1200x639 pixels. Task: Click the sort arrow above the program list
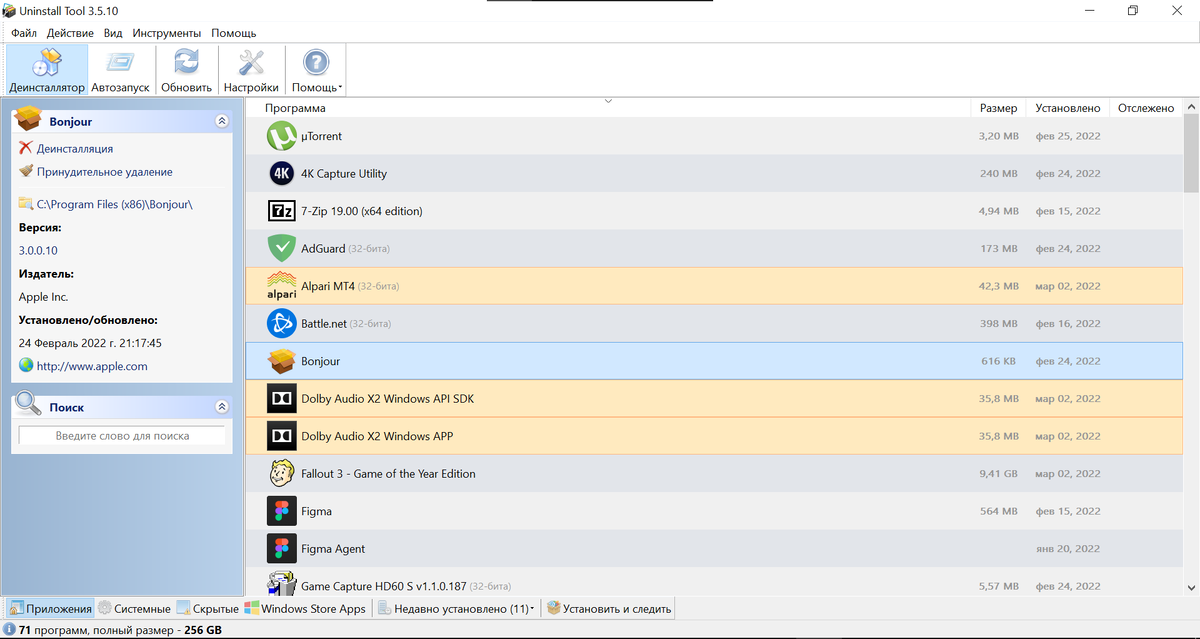tap(608, 101)
